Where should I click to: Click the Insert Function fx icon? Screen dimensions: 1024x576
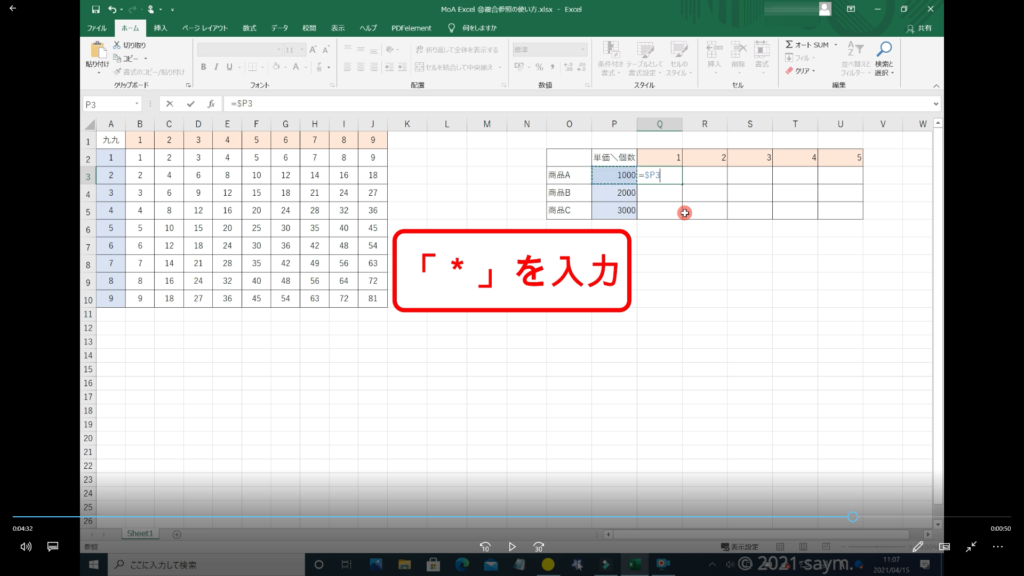[211, 104]
